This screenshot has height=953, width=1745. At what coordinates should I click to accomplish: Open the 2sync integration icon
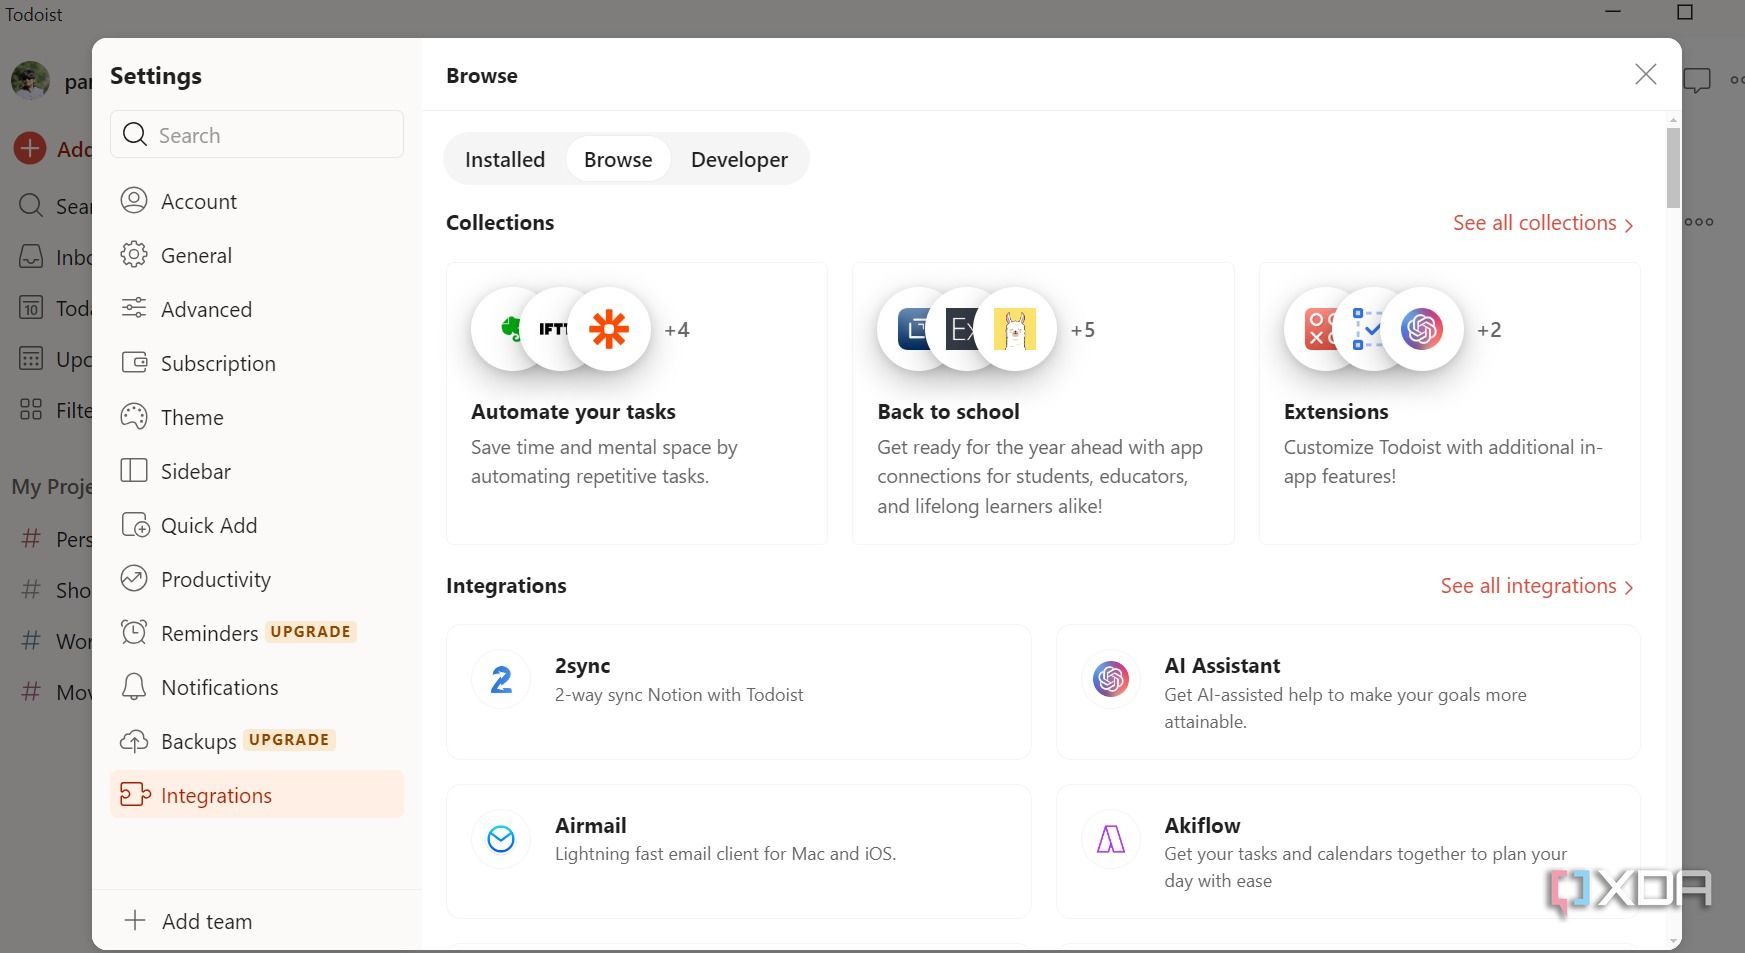(501, 680)
